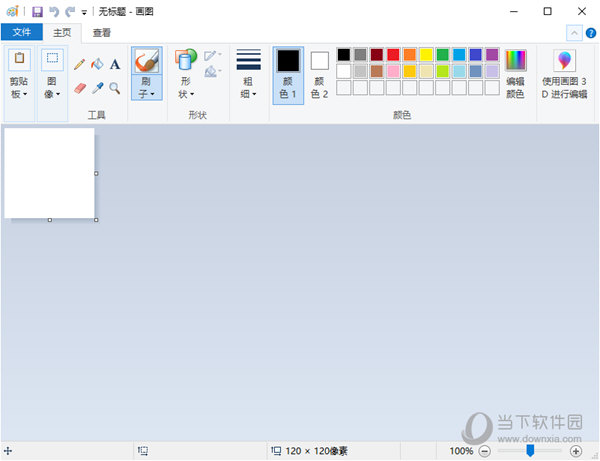The image size is (600, 461).
Task: Select the Eraser tool
Action: [80, 88]
